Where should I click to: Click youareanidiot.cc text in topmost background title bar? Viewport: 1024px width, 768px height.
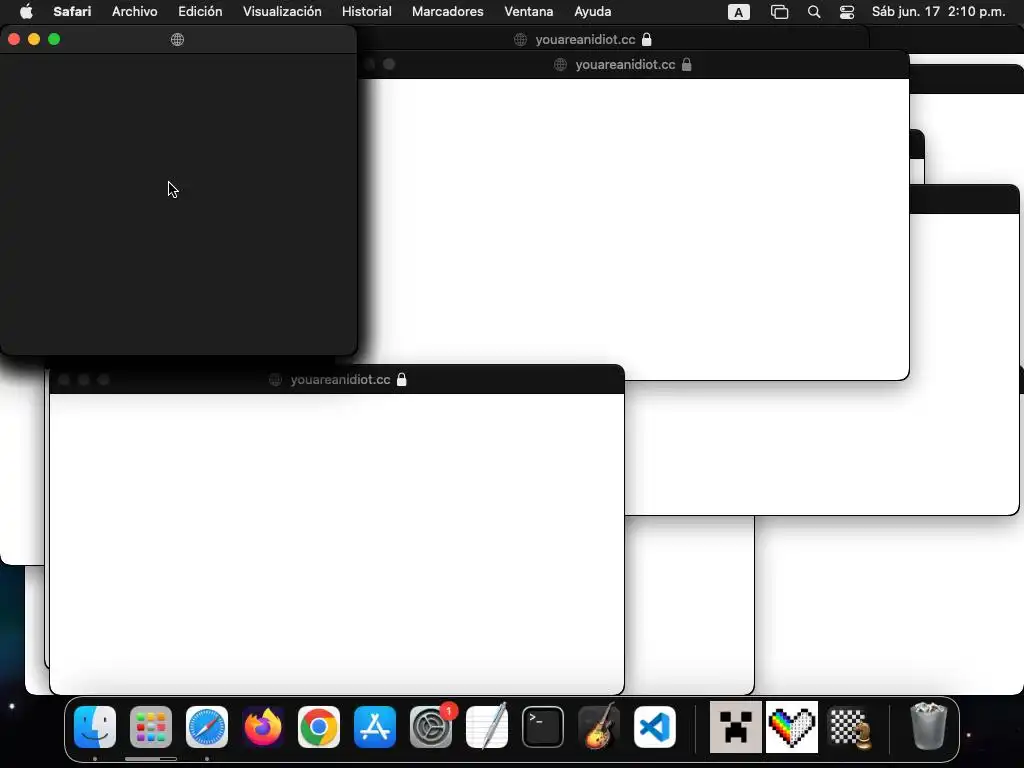pos(585,39)
